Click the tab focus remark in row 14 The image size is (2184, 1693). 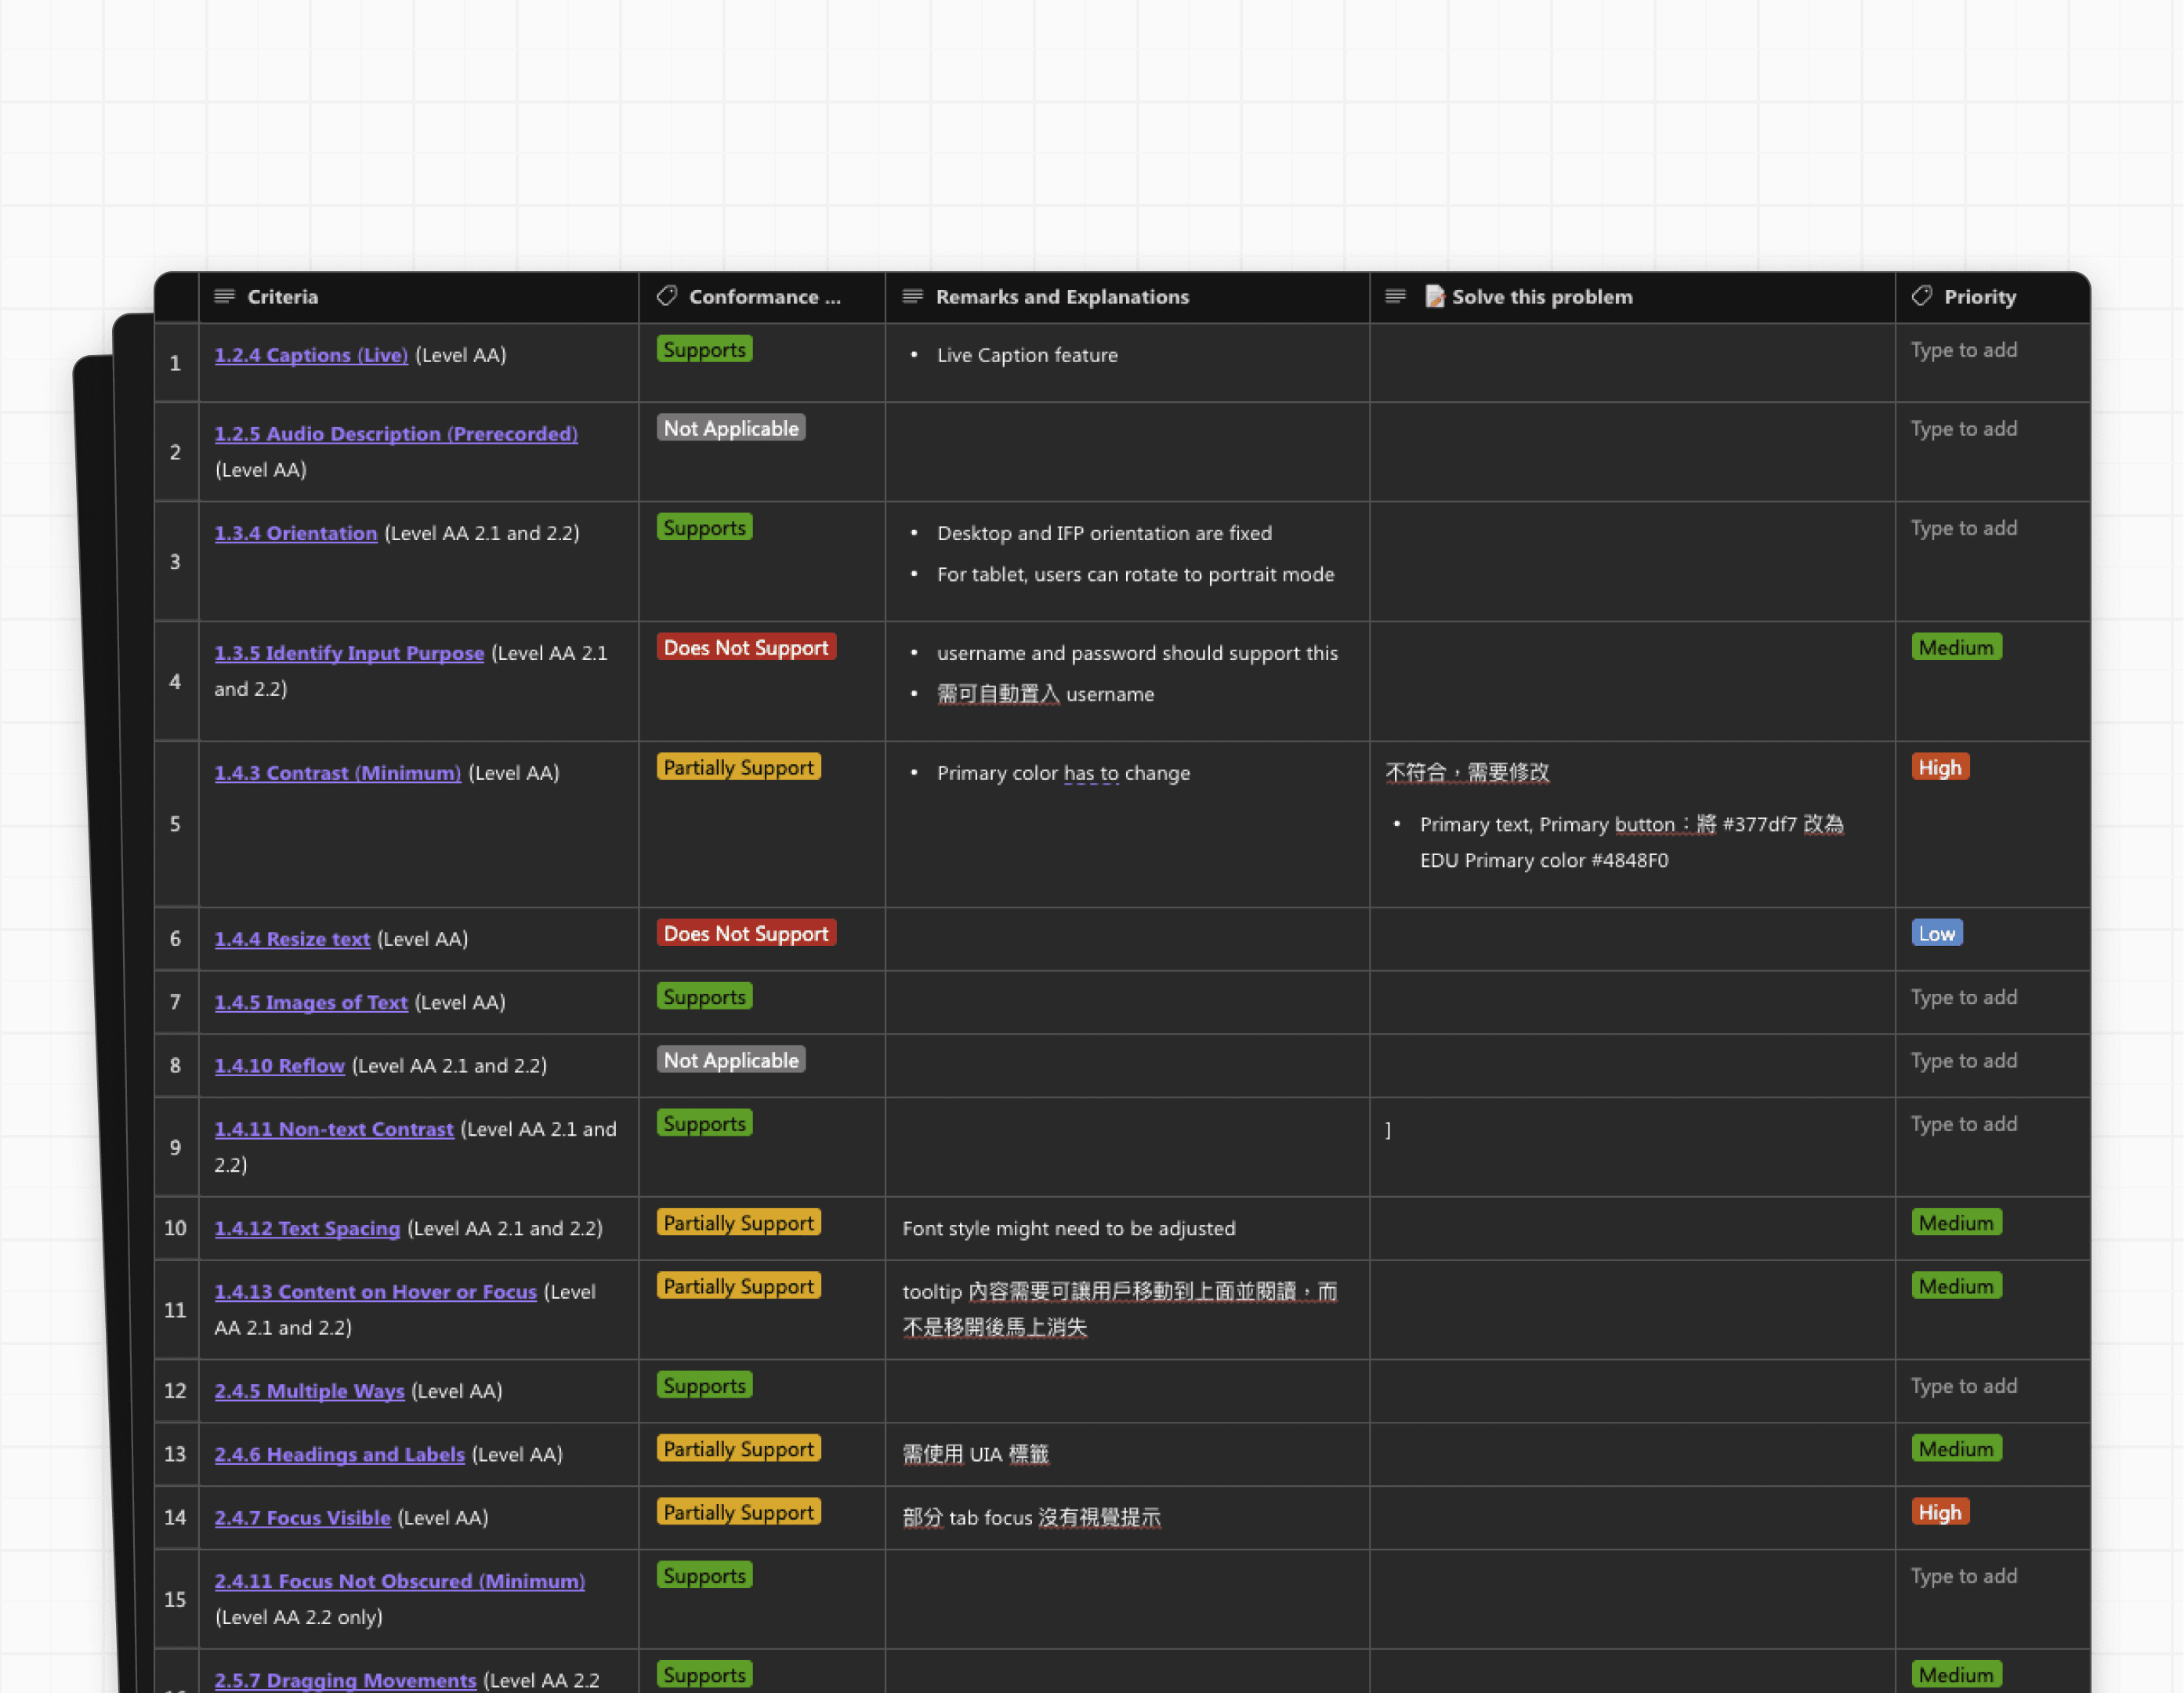tap(1031, 1518)
